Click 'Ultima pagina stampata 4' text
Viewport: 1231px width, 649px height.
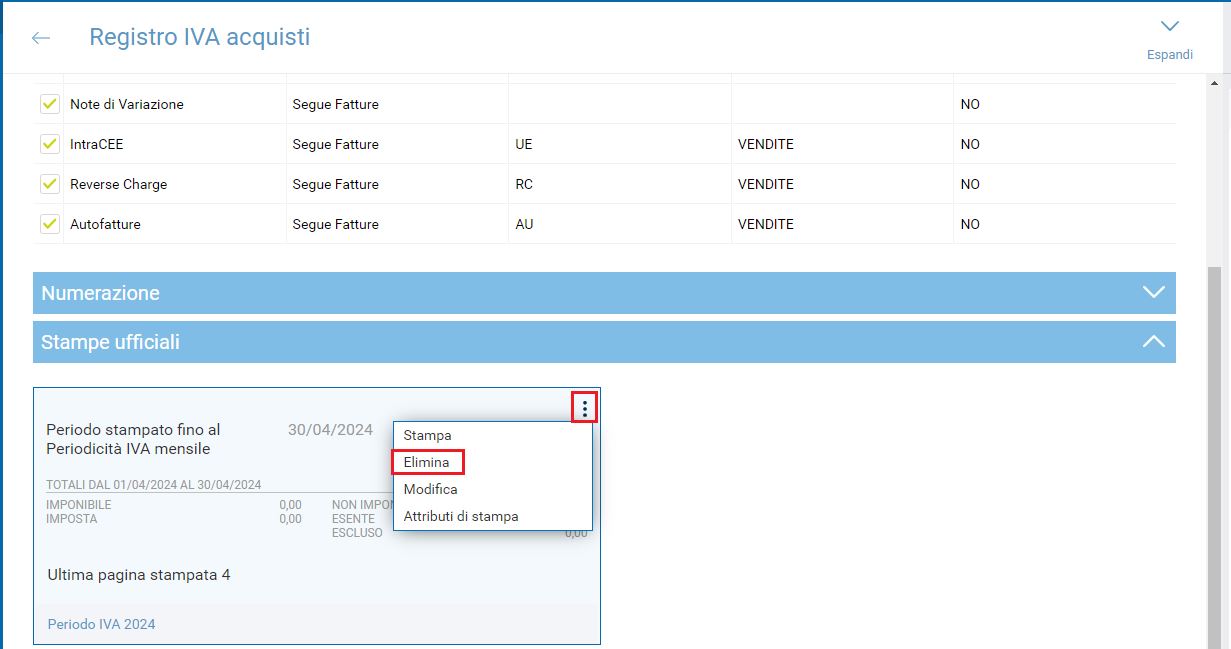[139, 575]
